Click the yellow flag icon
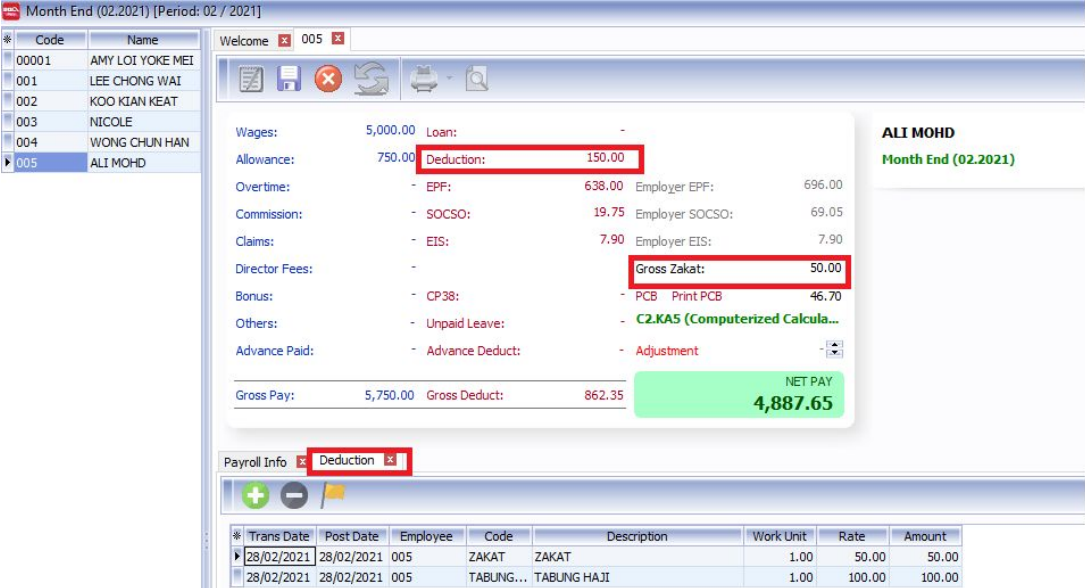The height and width of the screenshot is (588, 1085). coord(332,495)
